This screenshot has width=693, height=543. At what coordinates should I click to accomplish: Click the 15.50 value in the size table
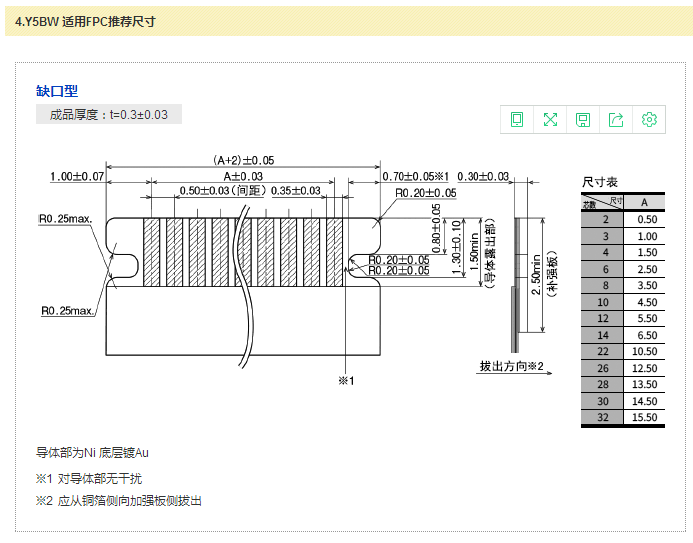click(647, 417)
